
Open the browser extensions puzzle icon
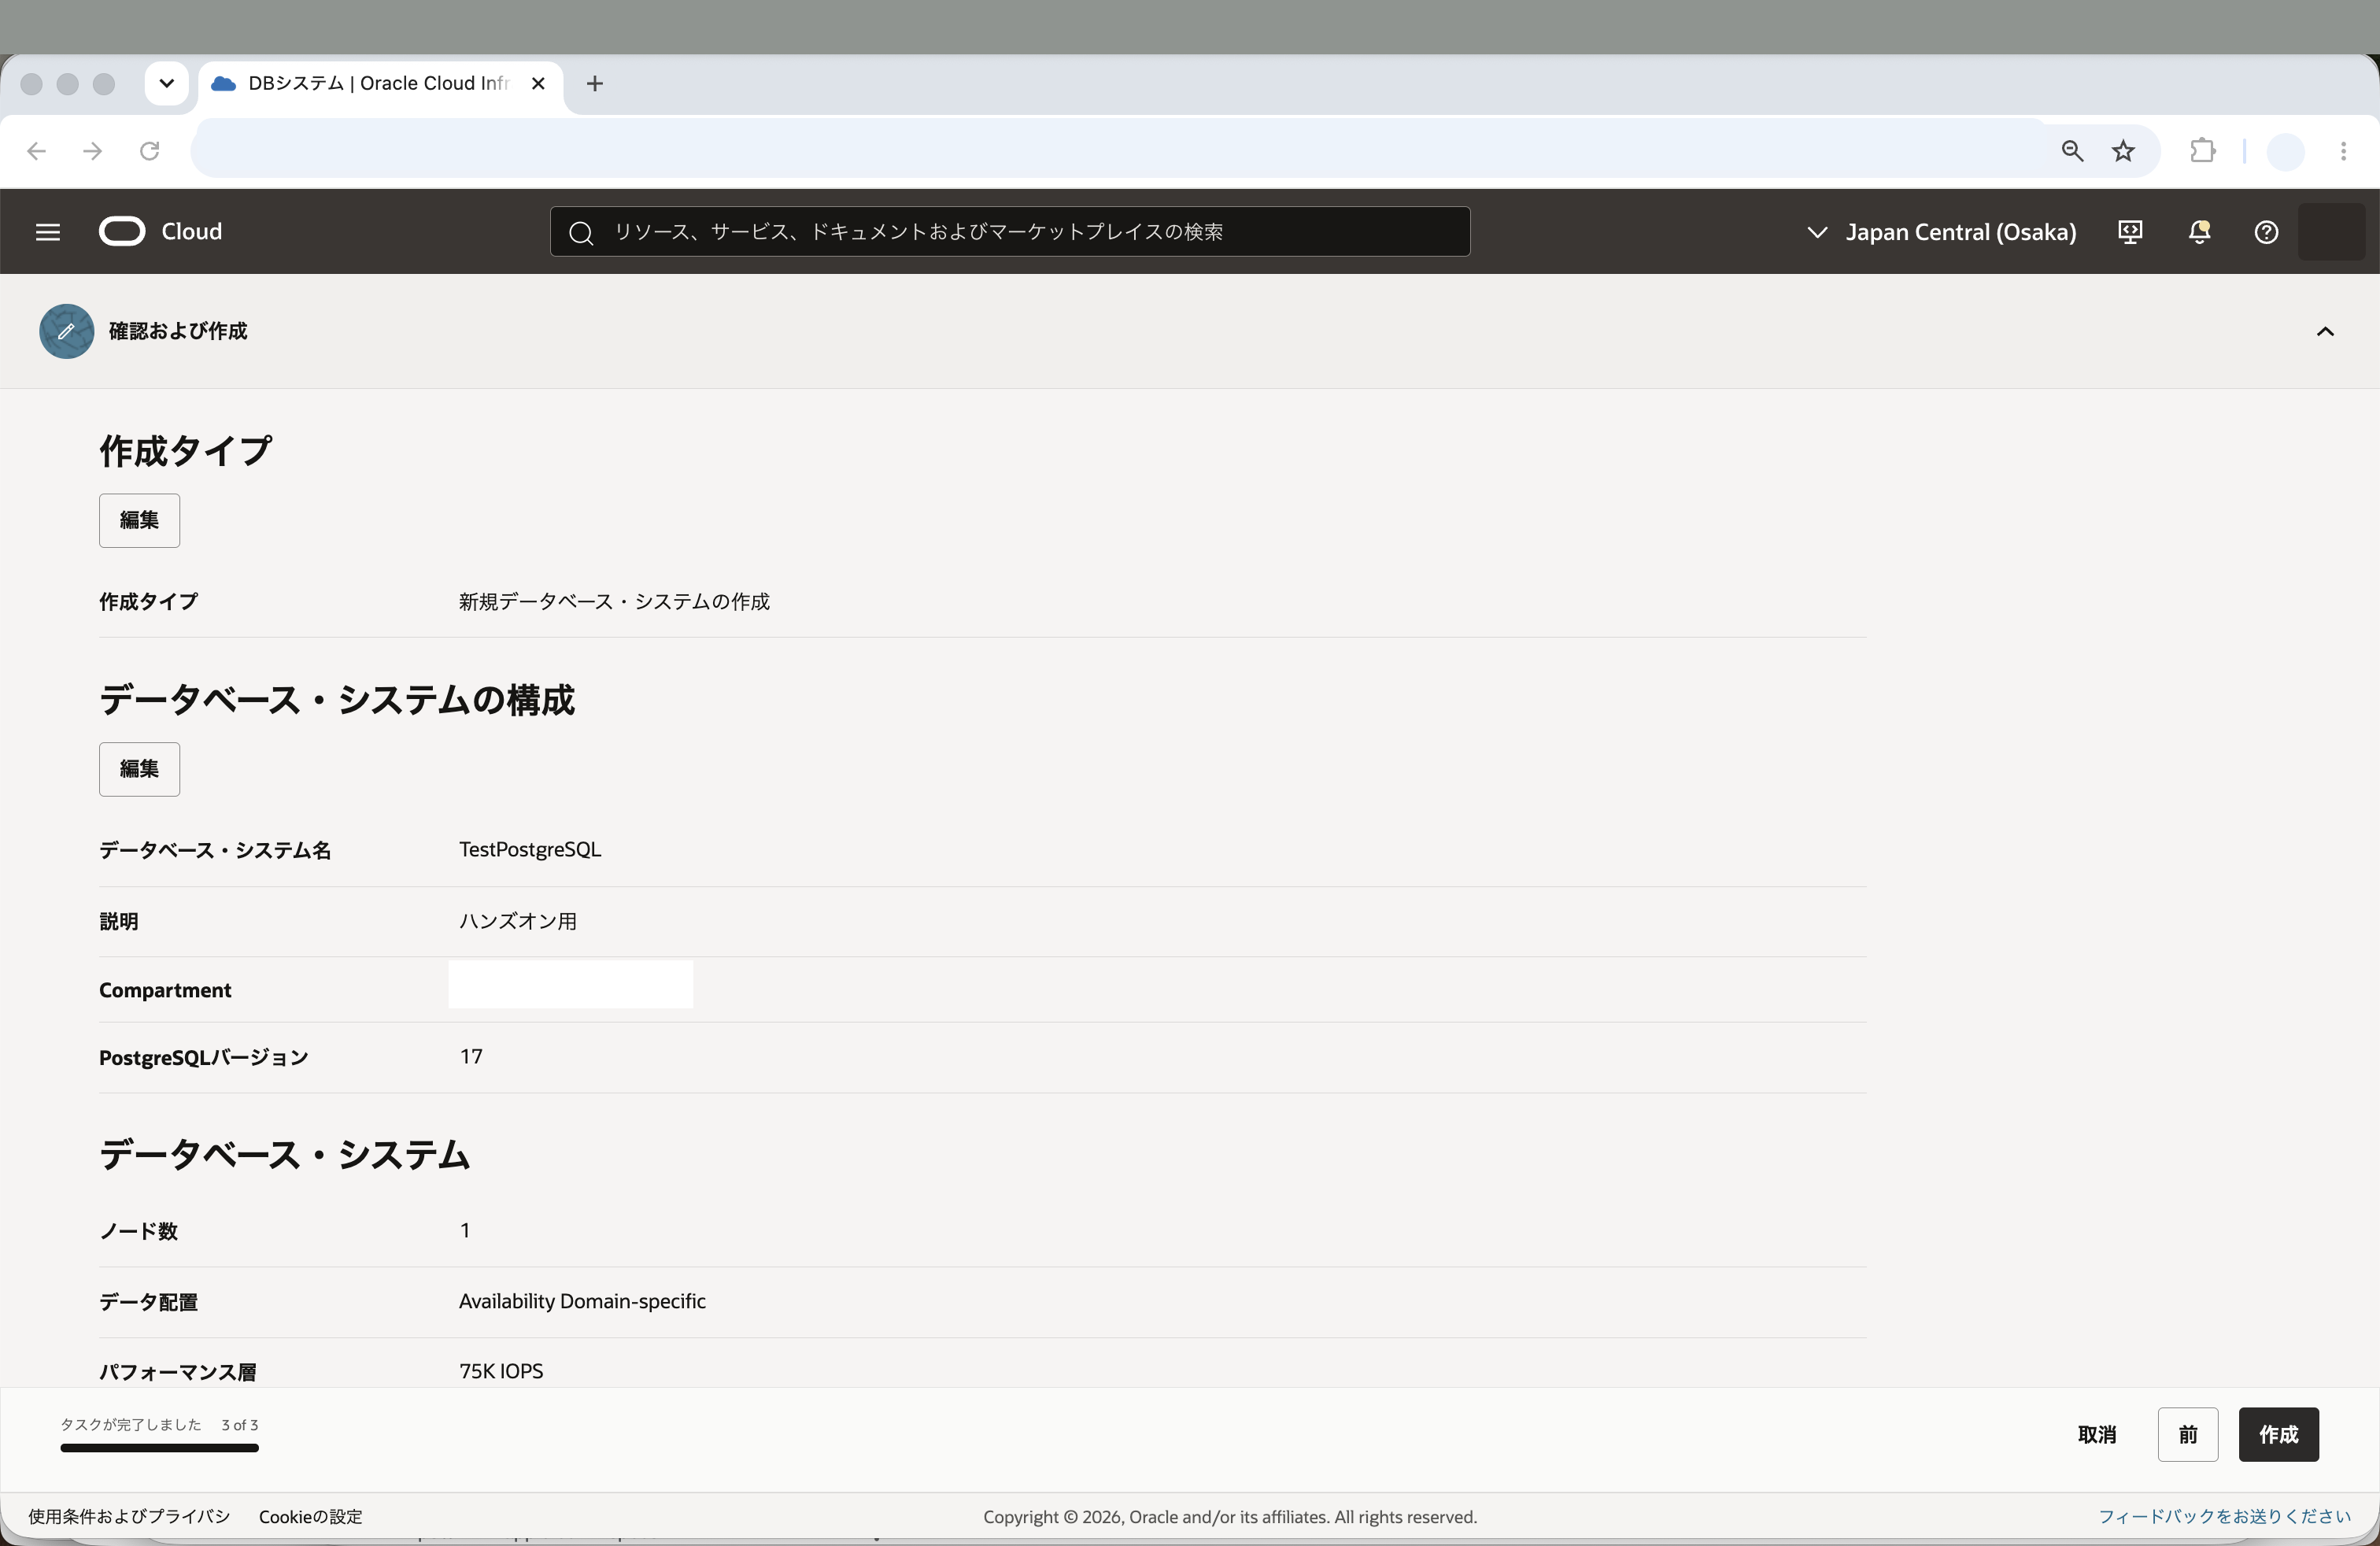(x=2203, y=151)
